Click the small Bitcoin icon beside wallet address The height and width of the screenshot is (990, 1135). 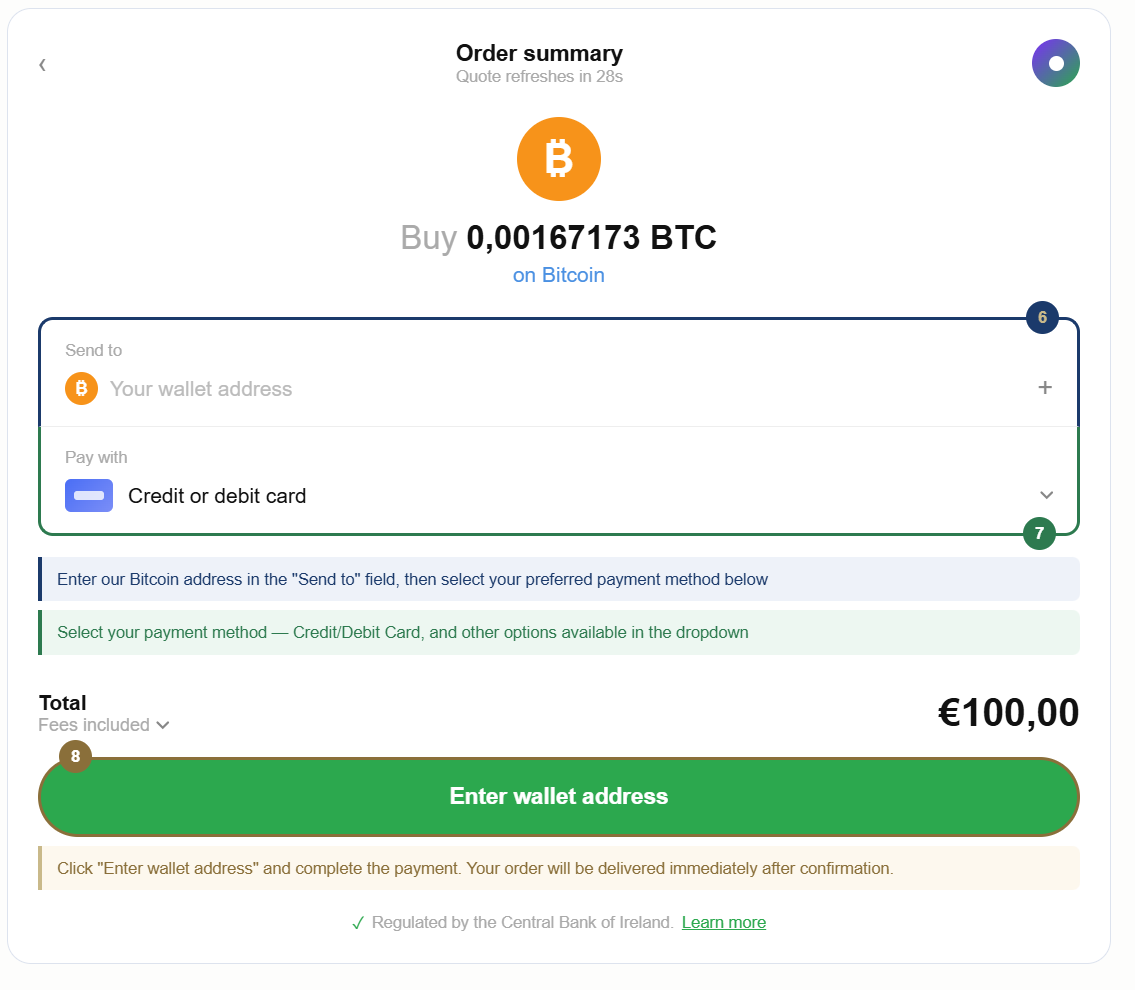(82, 389)
